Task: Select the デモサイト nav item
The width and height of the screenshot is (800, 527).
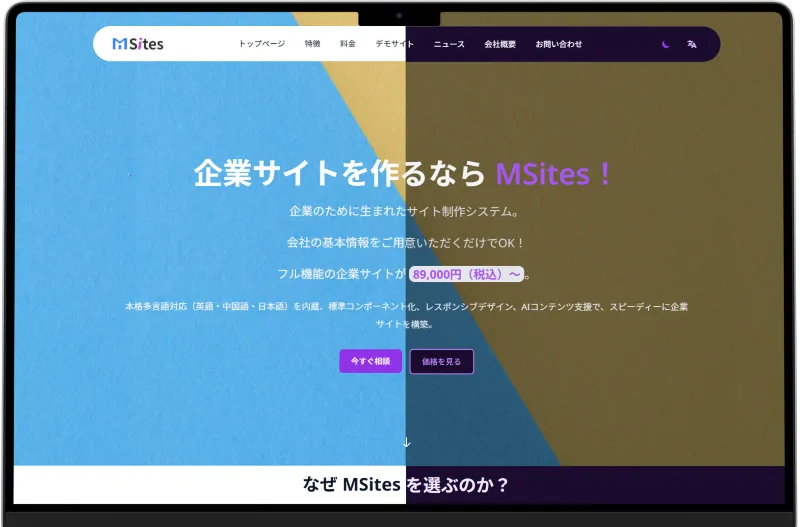Action: coord(394,44)
